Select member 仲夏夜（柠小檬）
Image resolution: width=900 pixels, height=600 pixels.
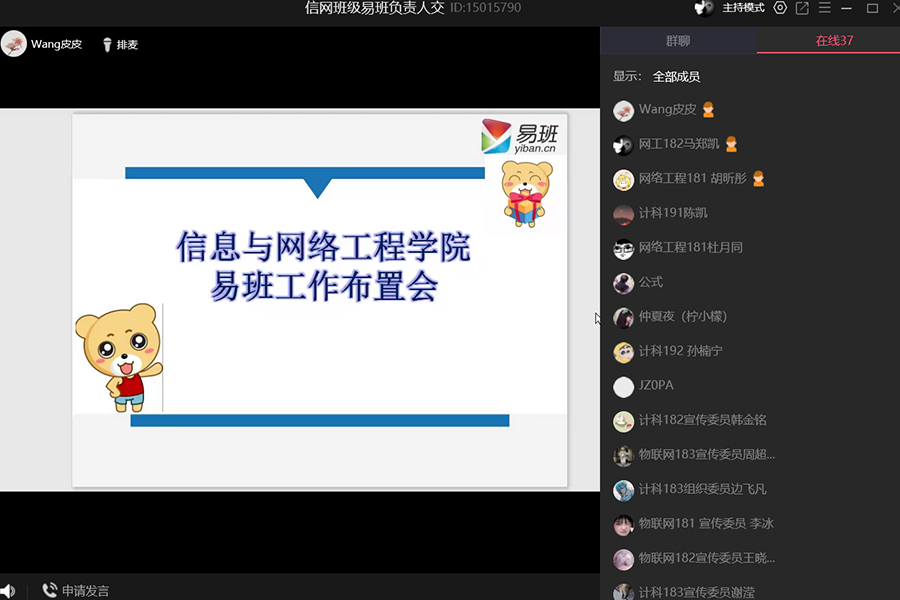682,317
